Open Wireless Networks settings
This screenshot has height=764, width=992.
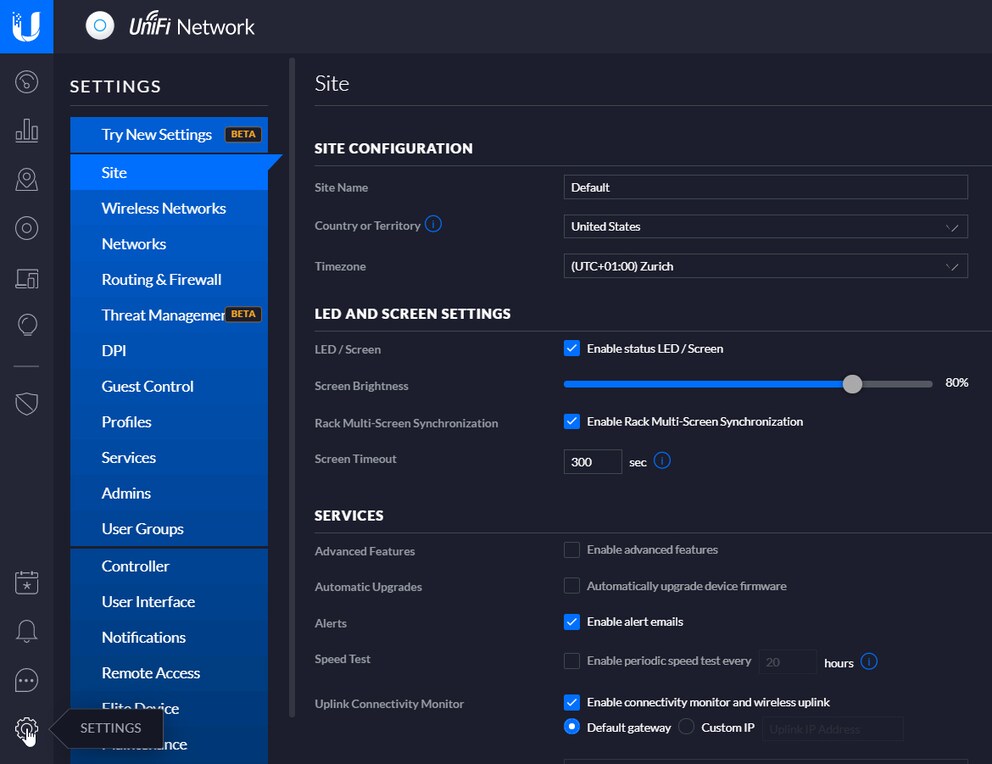point(169,208)
